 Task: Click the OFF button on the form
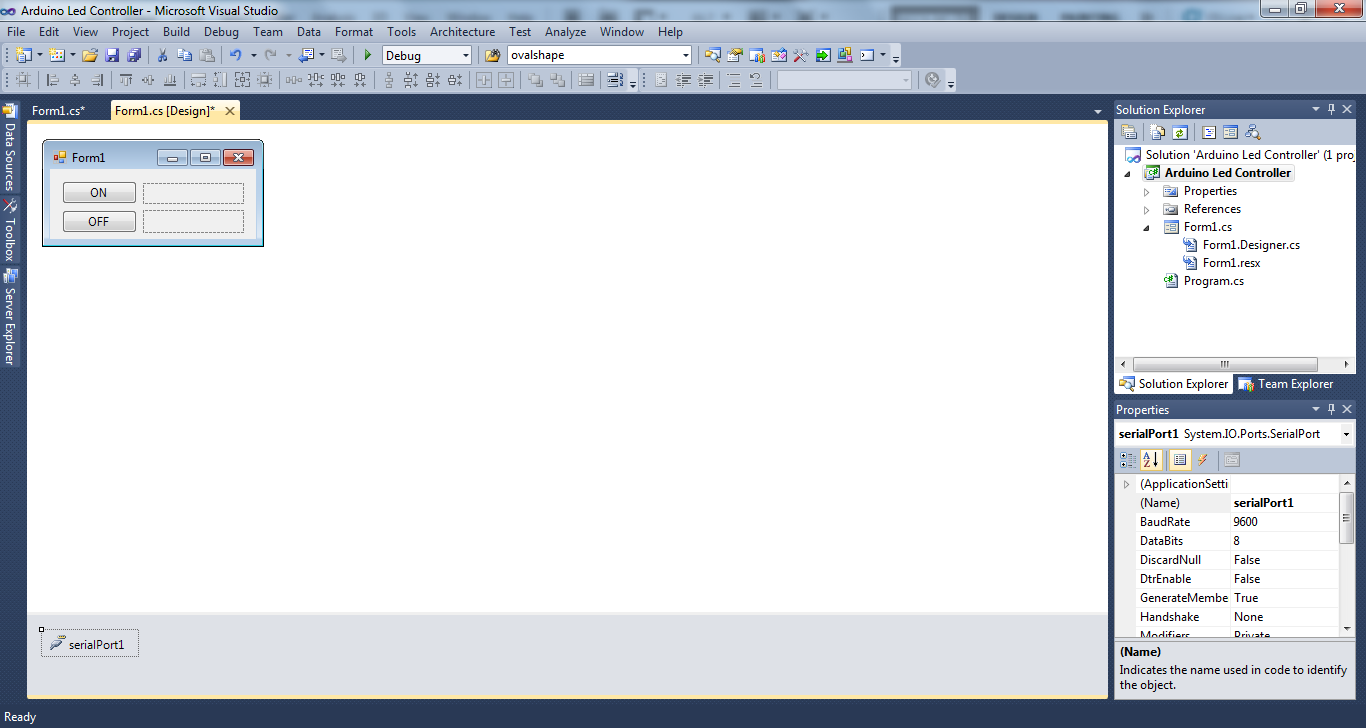click(x=99, y=221)
